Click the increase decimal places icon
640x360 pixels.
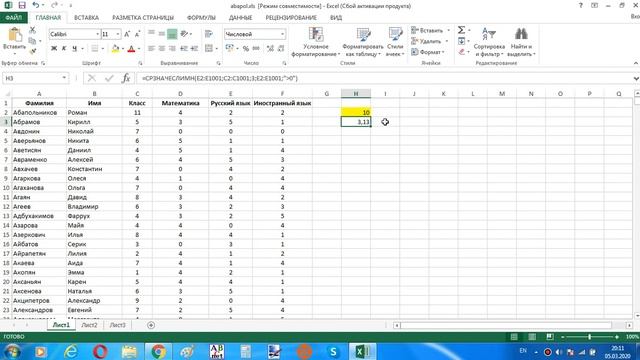270,49
